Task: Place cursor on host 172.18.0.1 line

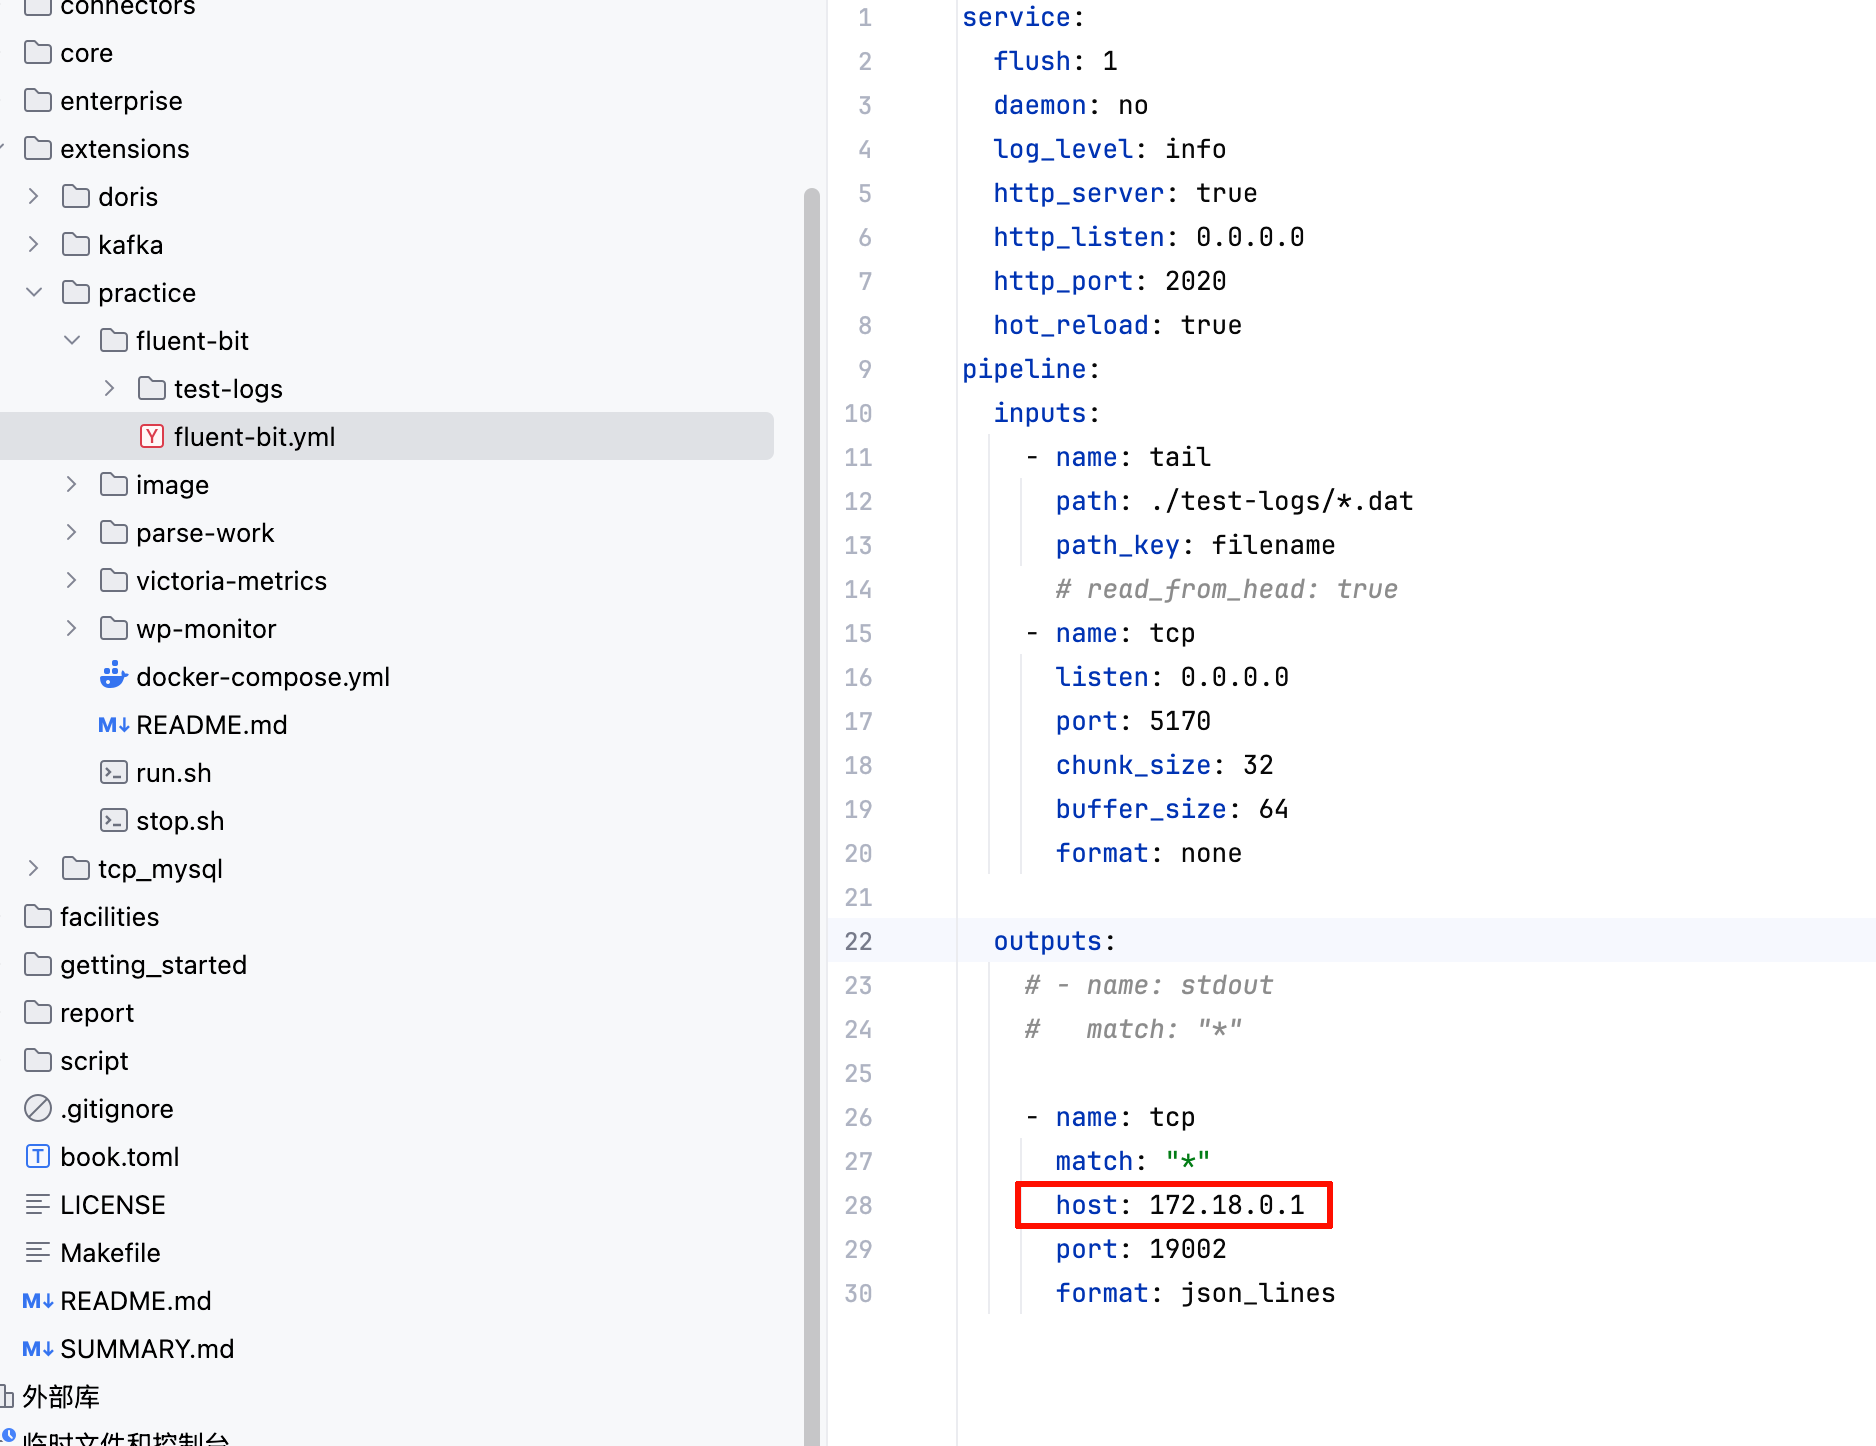Action: [1178, 1205]
